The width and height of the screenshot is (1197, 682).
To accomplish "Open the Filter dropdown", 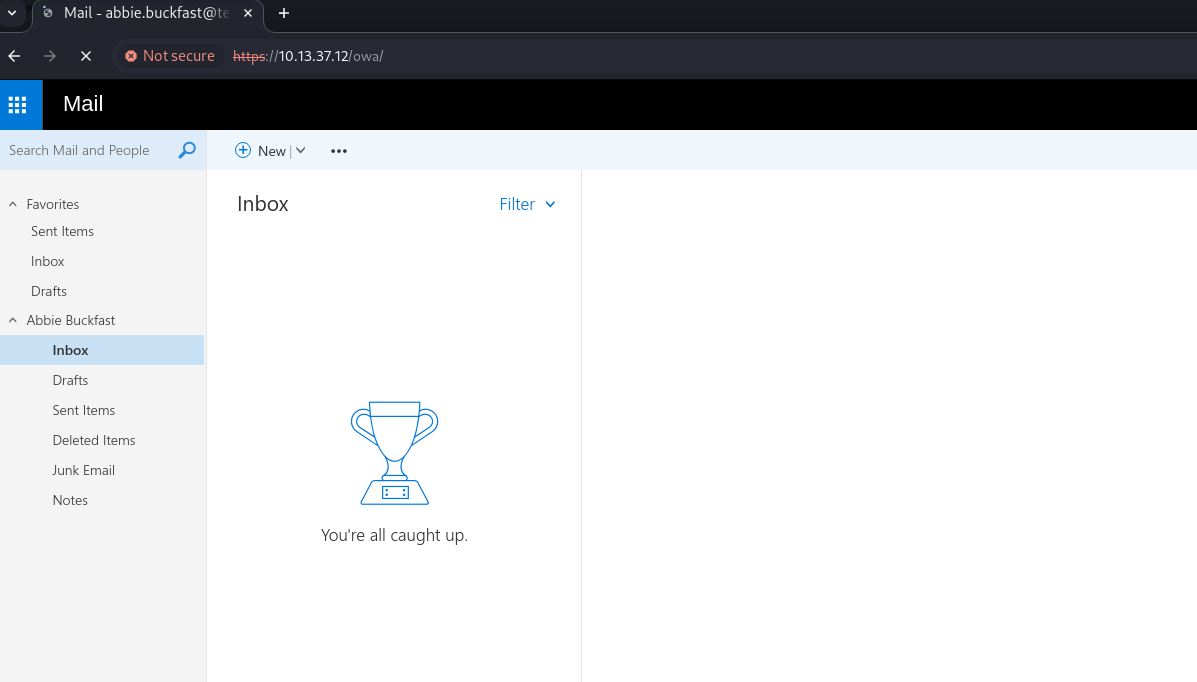I will tap(527, 204).
